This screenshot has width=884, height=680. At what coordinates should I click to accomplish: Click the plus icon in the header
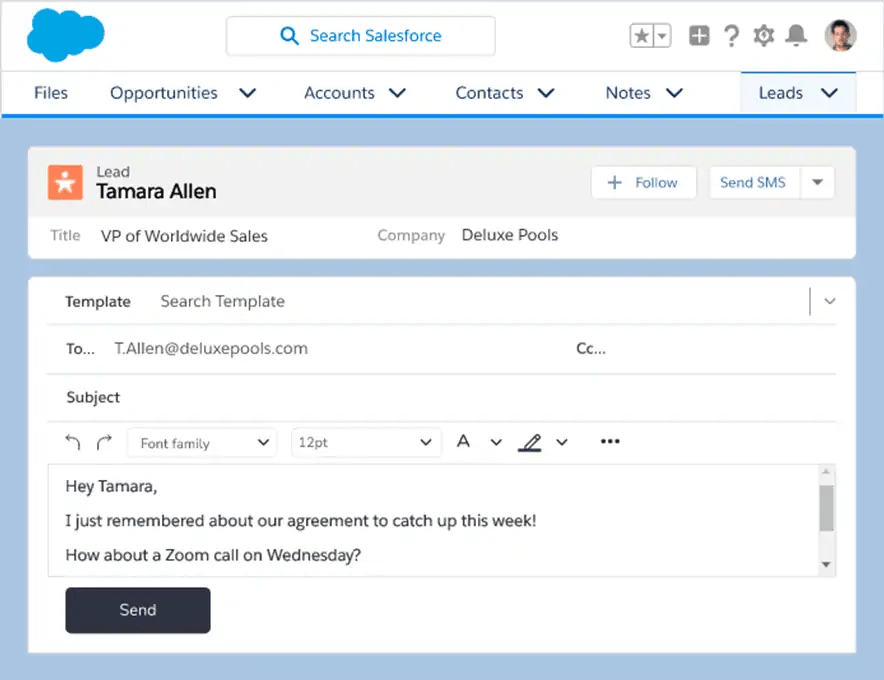click(x=698, y=35)
